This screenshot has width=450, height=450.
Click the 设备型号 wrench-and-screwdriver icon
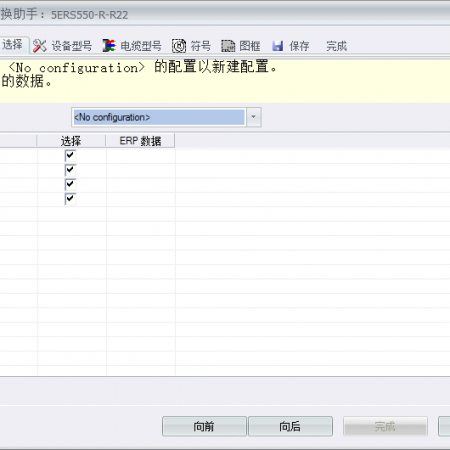[40, 46]
